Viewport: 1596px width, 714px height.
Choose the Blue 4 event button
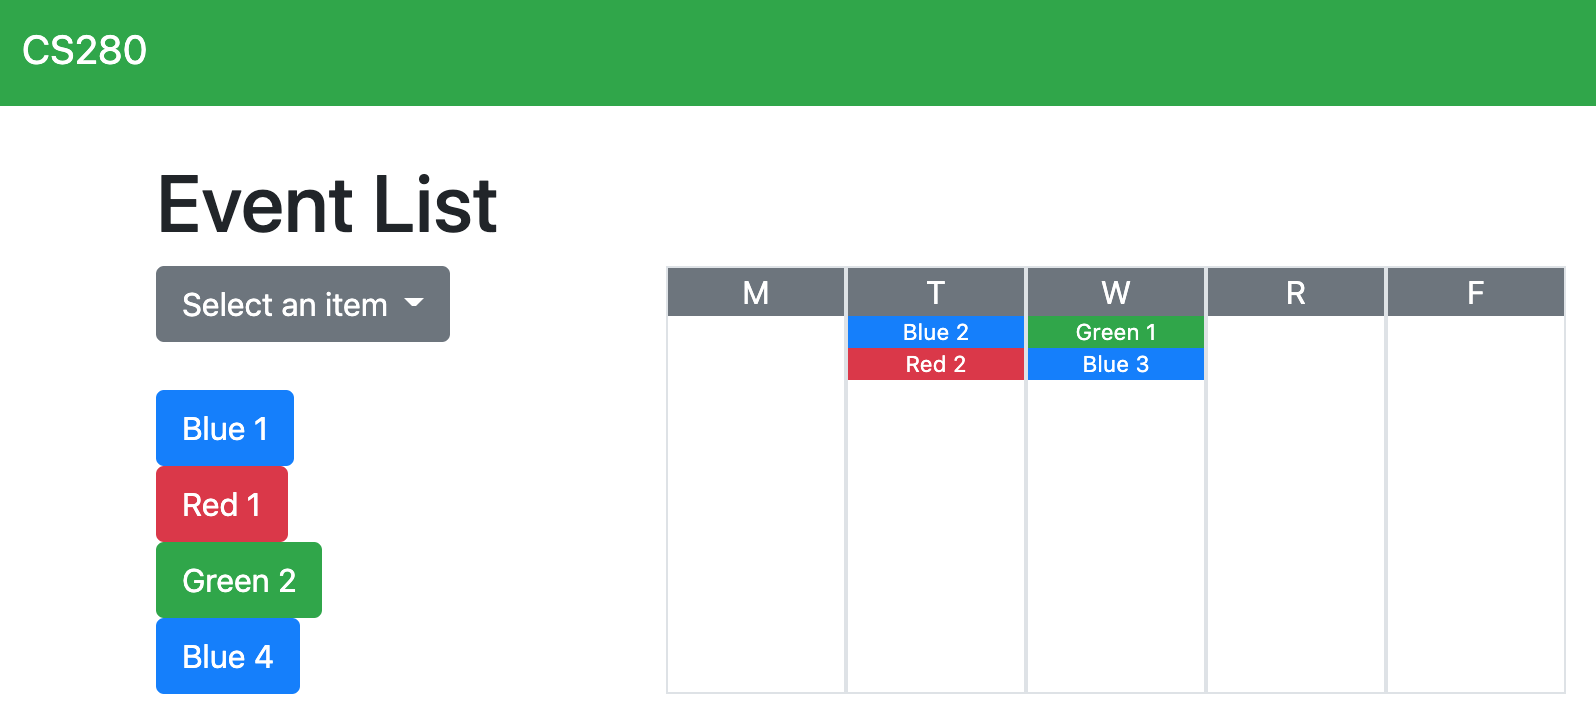coord(228,657)
